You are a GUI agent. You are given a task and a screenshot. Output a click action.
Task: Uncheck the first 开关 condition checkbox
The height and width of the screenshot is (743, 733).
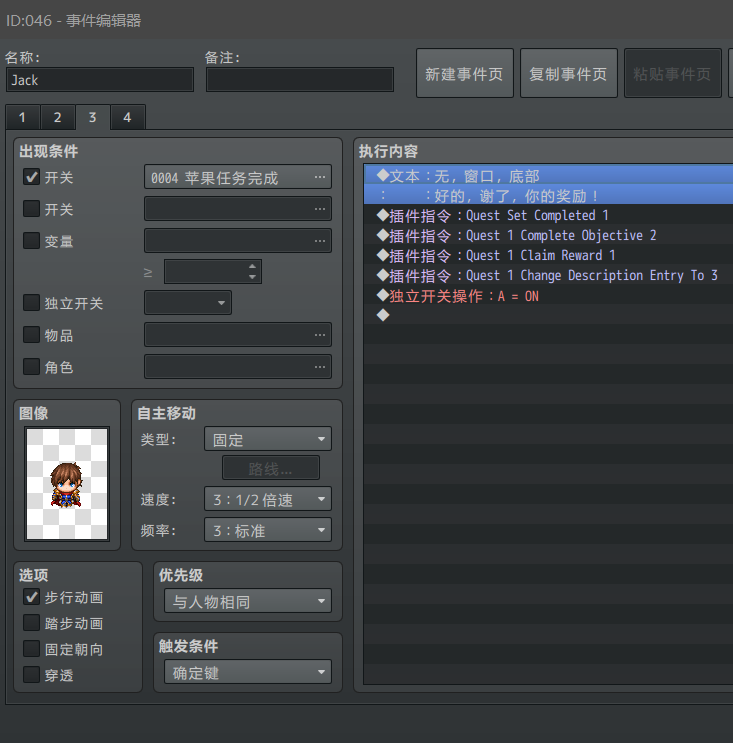pyautogui.click(x=32, y=177)
